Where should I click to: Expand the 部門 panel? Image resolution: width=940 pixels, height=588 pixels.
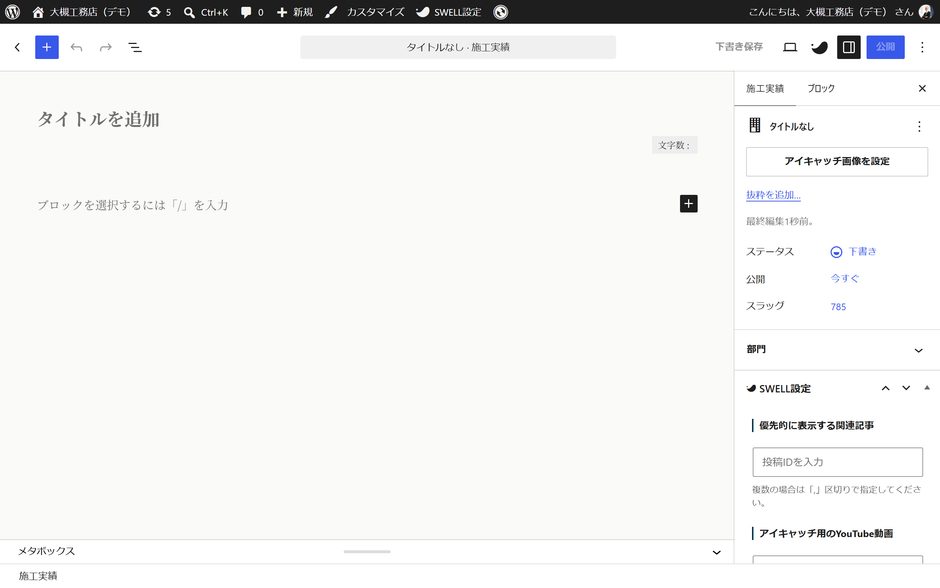click(x=837, y=349)
